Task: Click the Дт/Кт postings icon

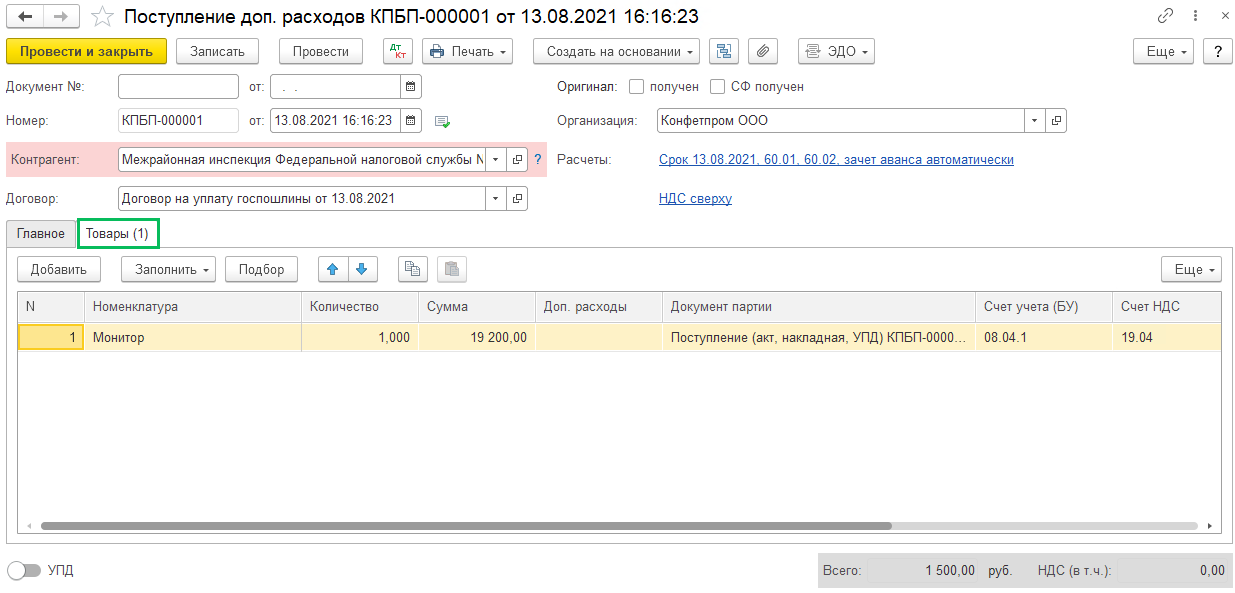Action: click(397, 51)
